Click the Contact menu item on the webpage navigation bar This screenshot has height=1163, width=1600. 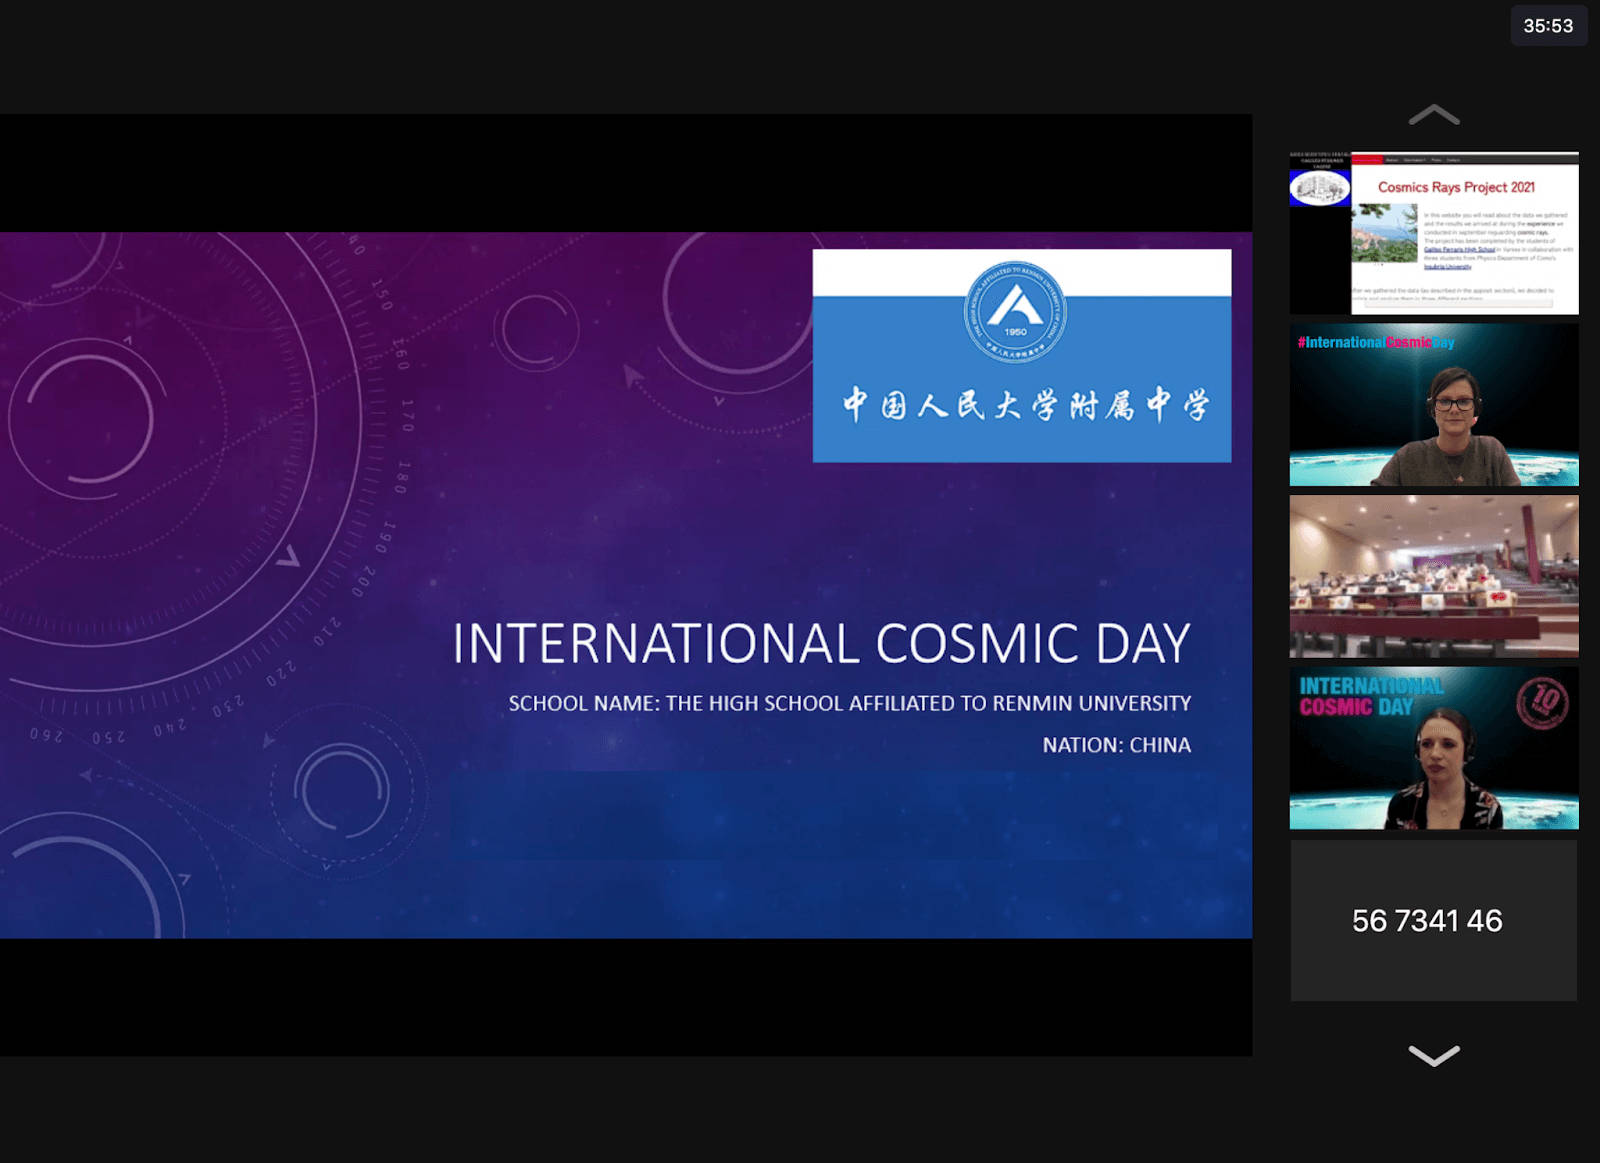(1453, 160)
